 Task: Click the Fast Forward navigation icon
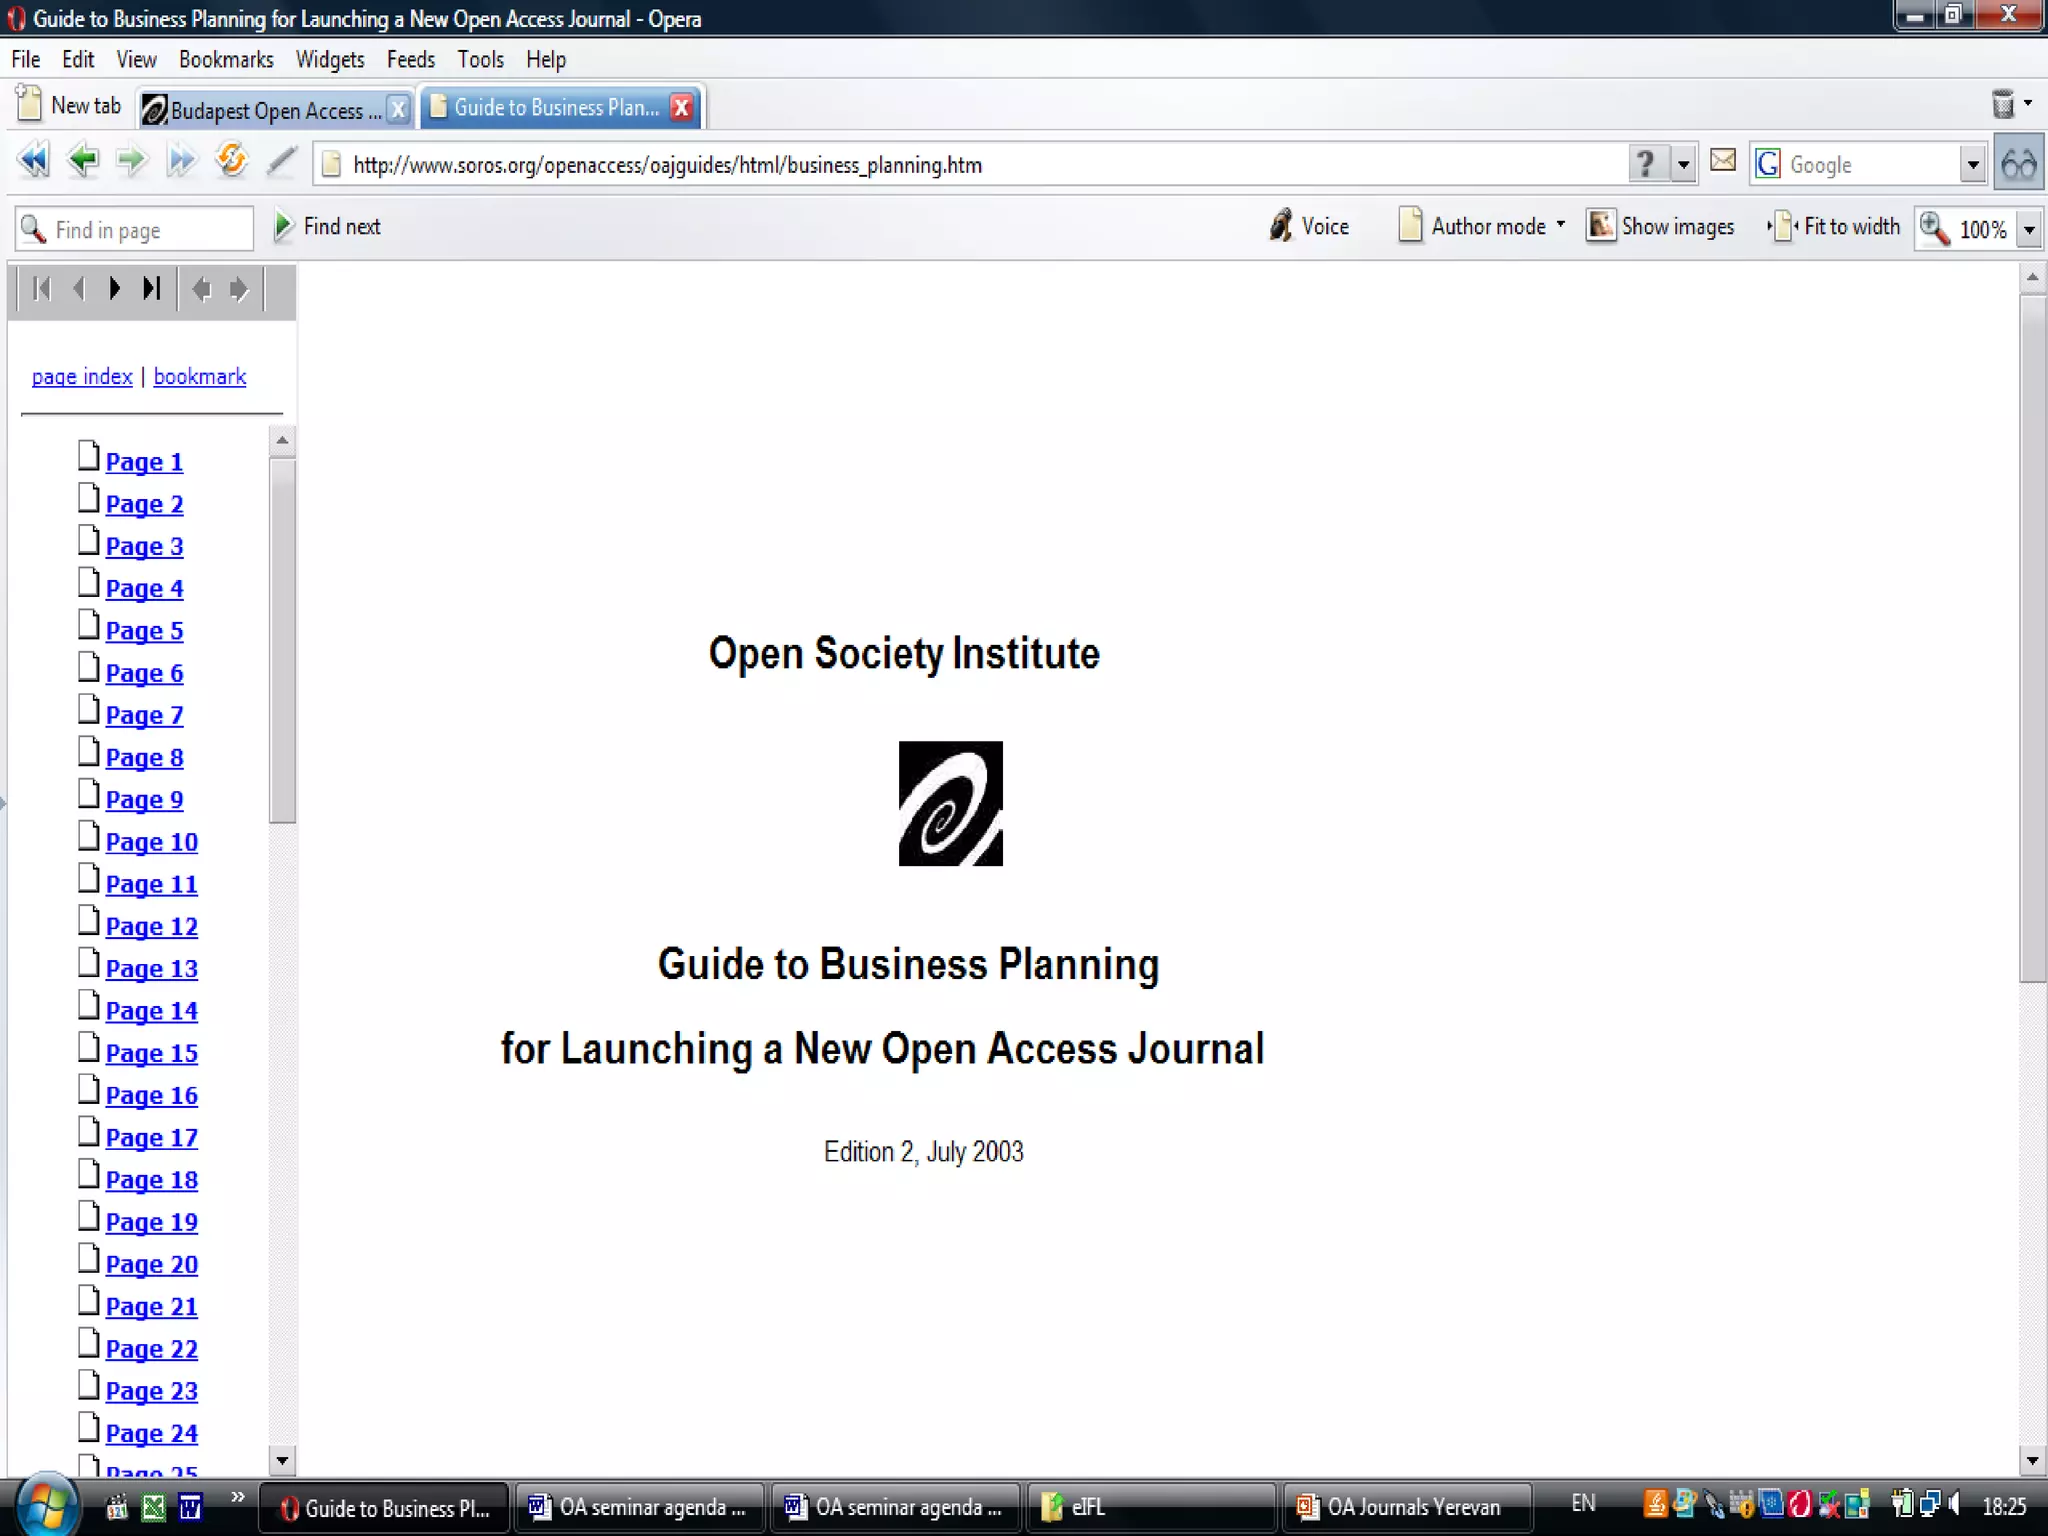coord(181,161)
